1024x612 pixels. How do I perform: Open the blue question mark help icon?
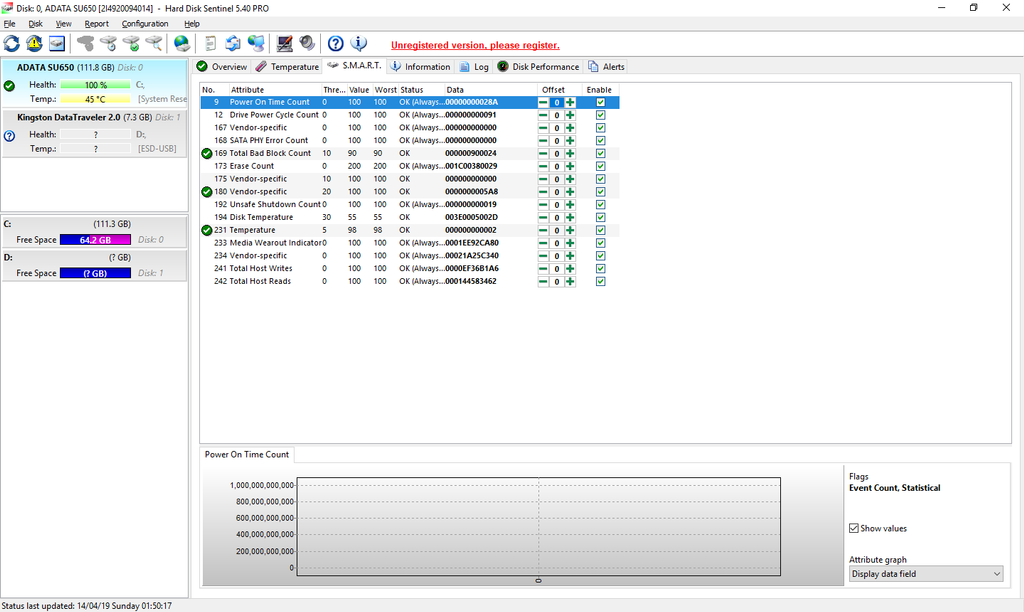(336, 43)
